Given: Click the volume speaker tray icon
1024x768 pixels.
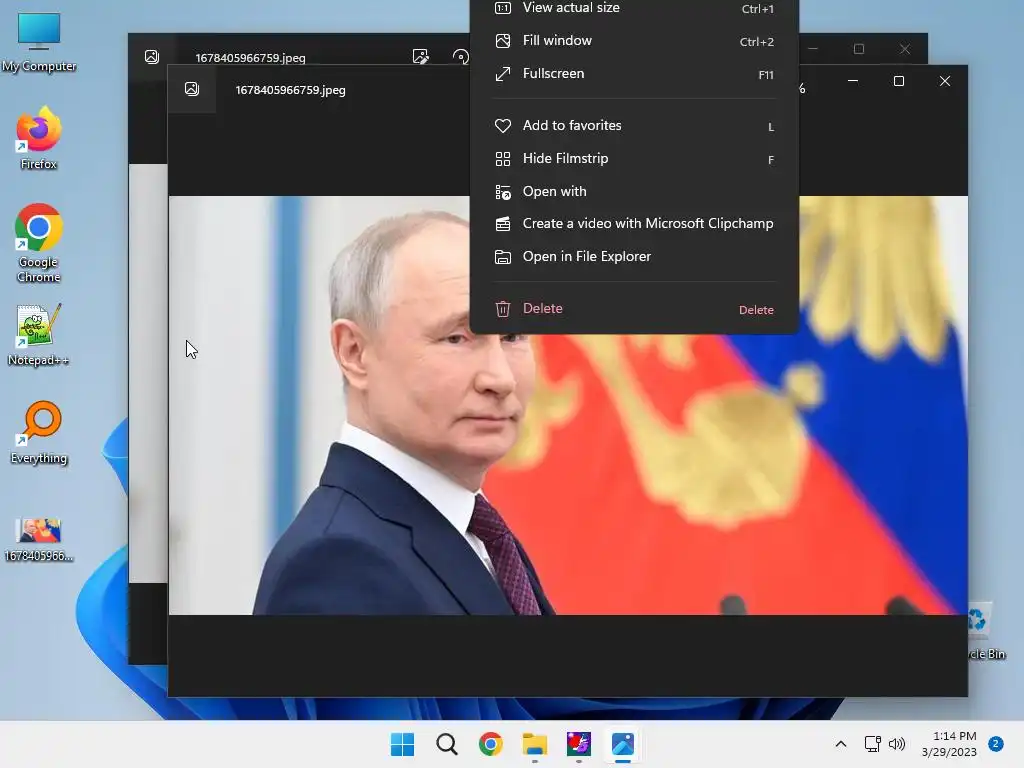Looking at the screenshot, I should click(897, 744).
